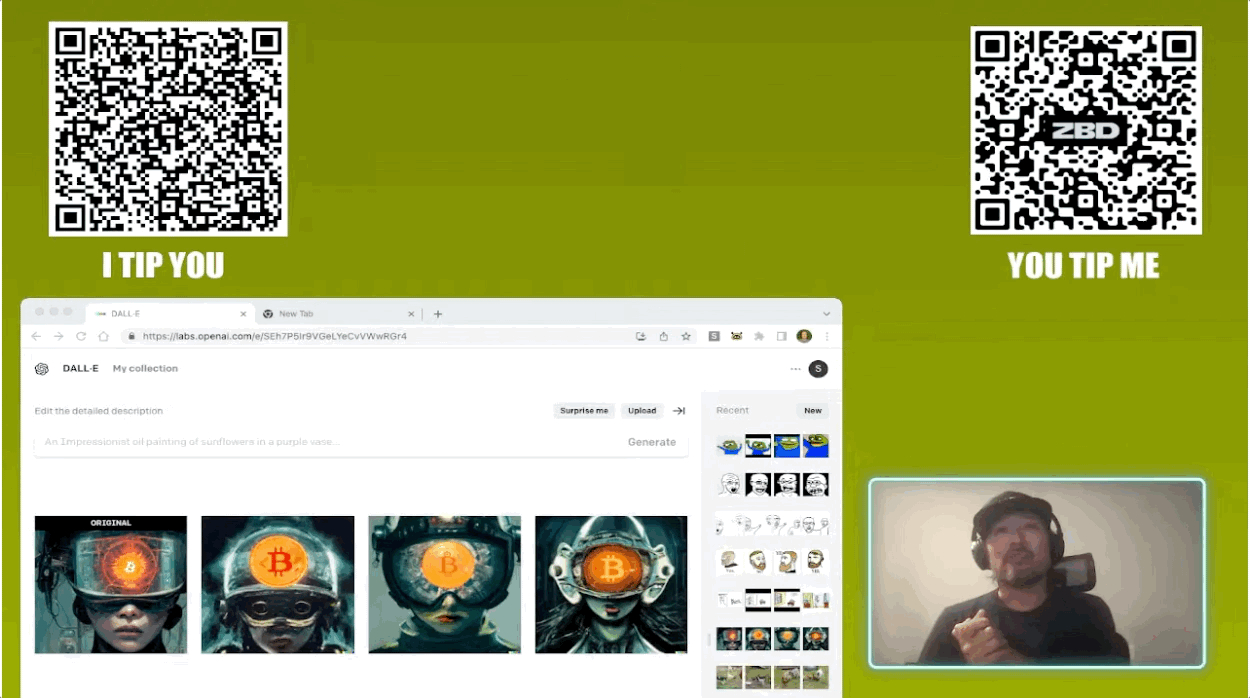Share this page using the share icon
Viewport: 1250px width, 698px height.
point(663,337)
